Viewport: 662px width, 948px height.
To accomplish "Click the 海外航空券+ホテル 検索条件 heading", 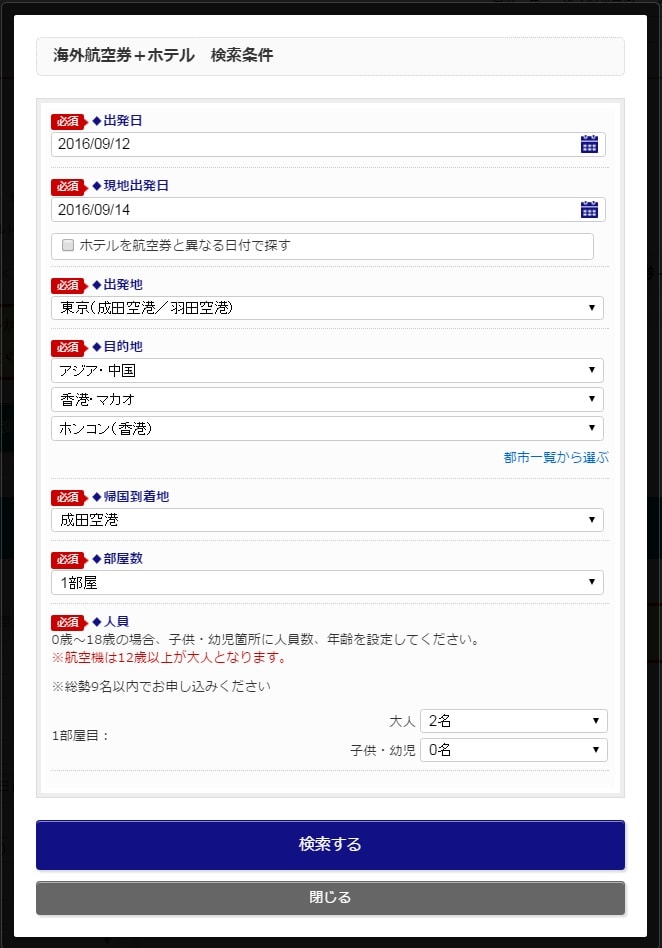I will click(x=163, y=55).
